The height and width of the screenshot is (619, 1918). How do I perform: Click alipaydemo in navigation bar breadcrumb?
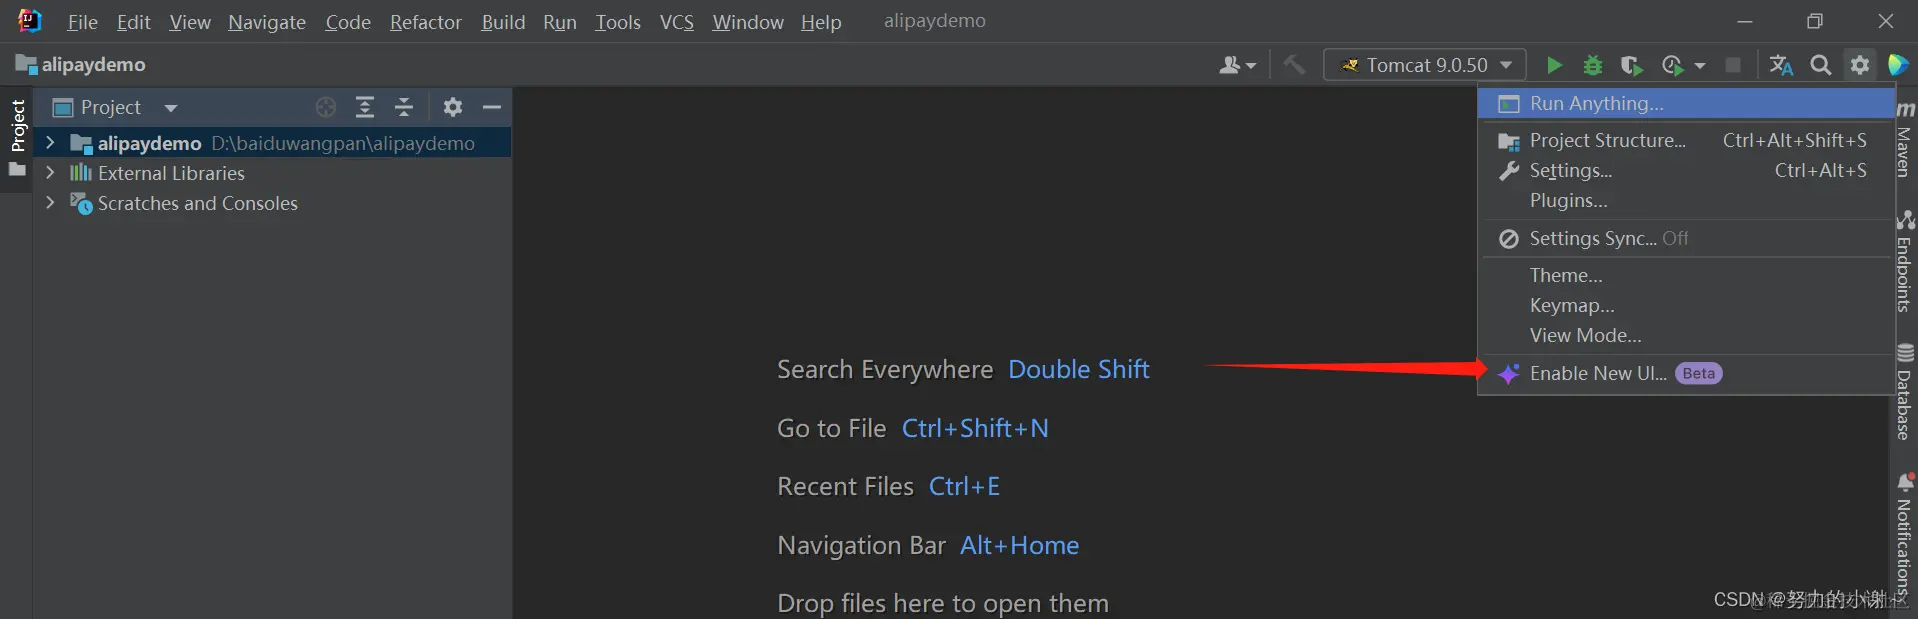point(81,65)
